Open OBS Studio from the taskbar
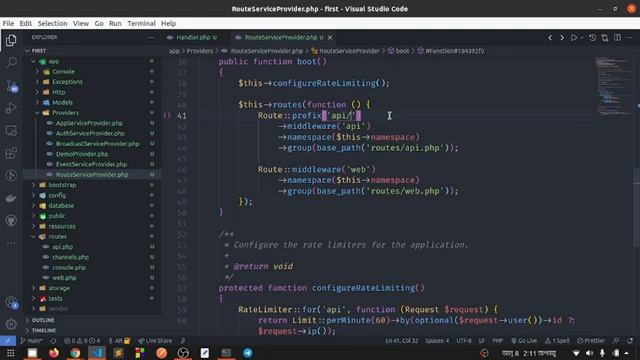The image size is (640, 360). pos(183,353)
